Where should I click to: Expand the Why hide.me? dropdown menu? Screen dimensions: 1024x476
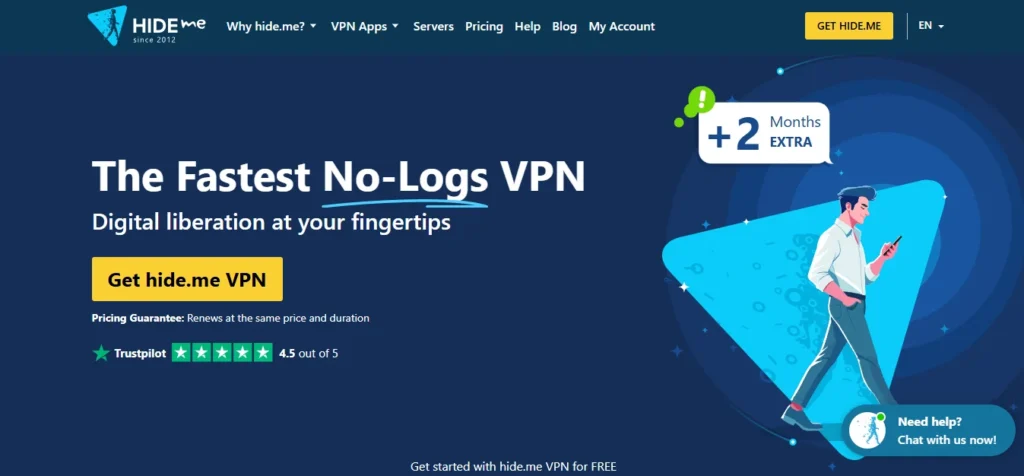(x=271, y=26)
